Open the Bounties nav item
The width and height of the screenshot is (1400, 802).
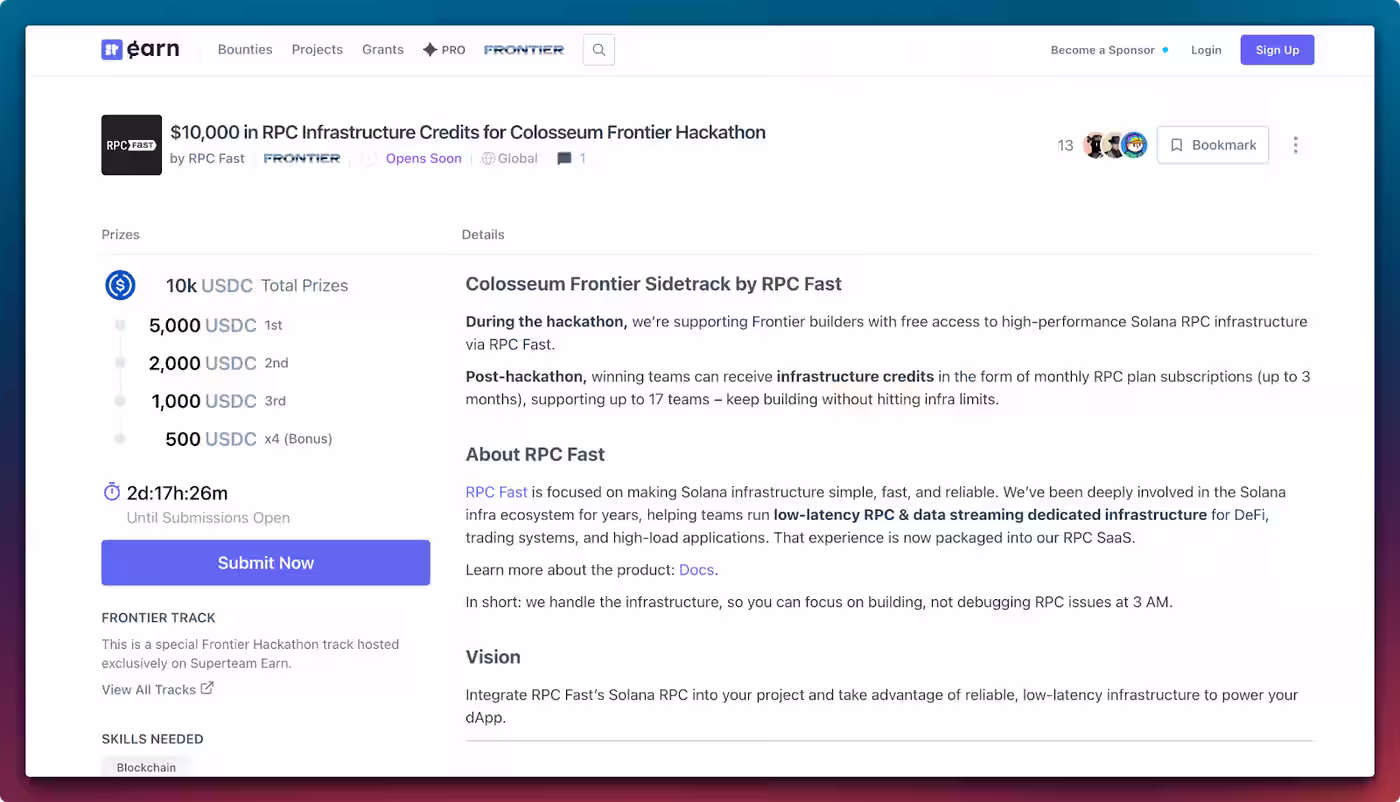pyautogui.click(x=245, y=49)
